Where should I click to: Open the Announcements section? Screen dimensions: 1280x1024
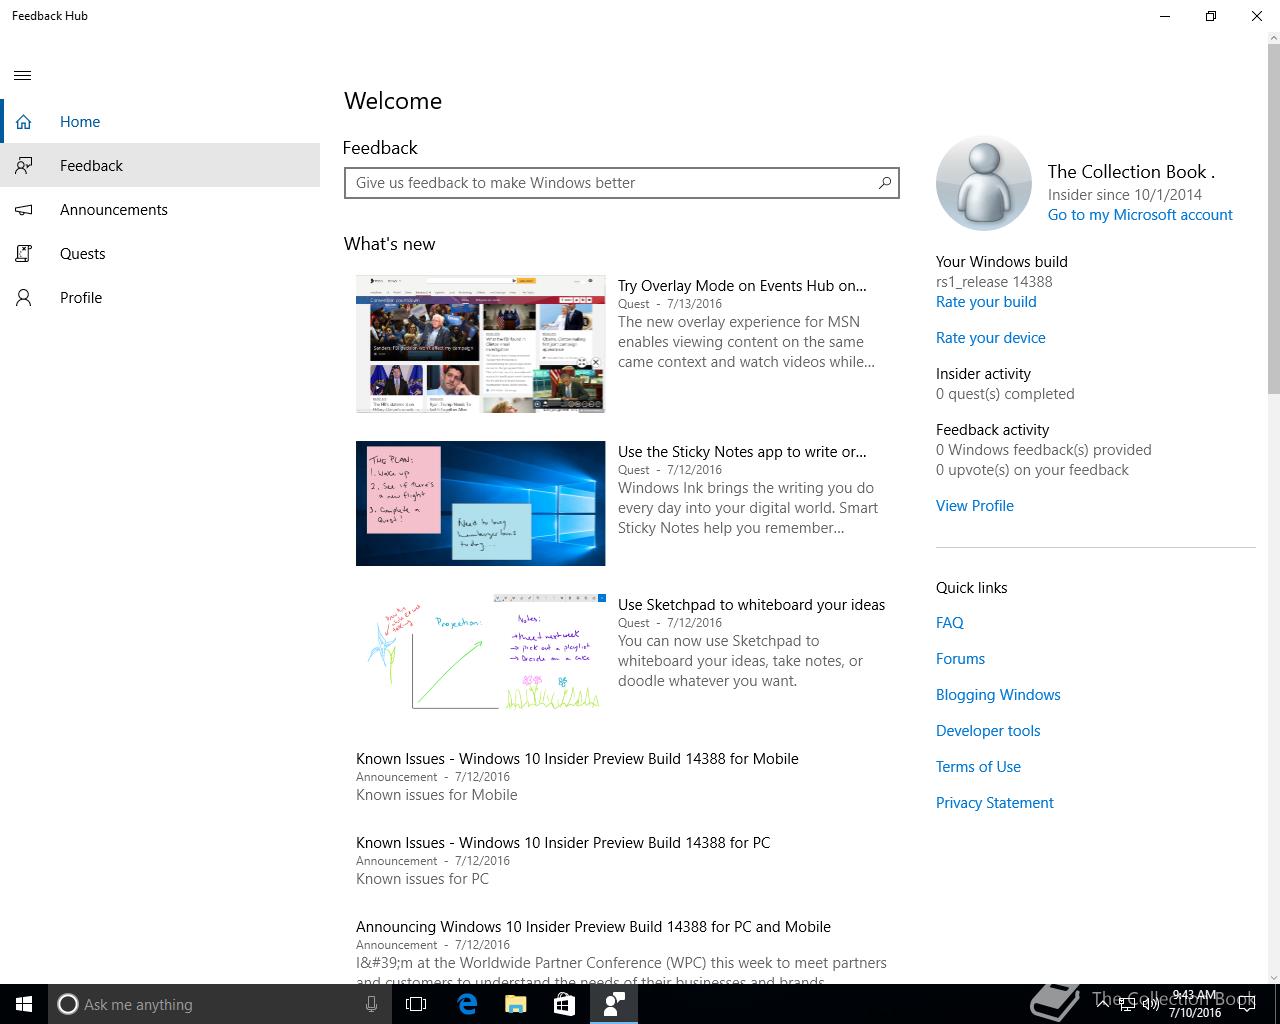(160, 210)
